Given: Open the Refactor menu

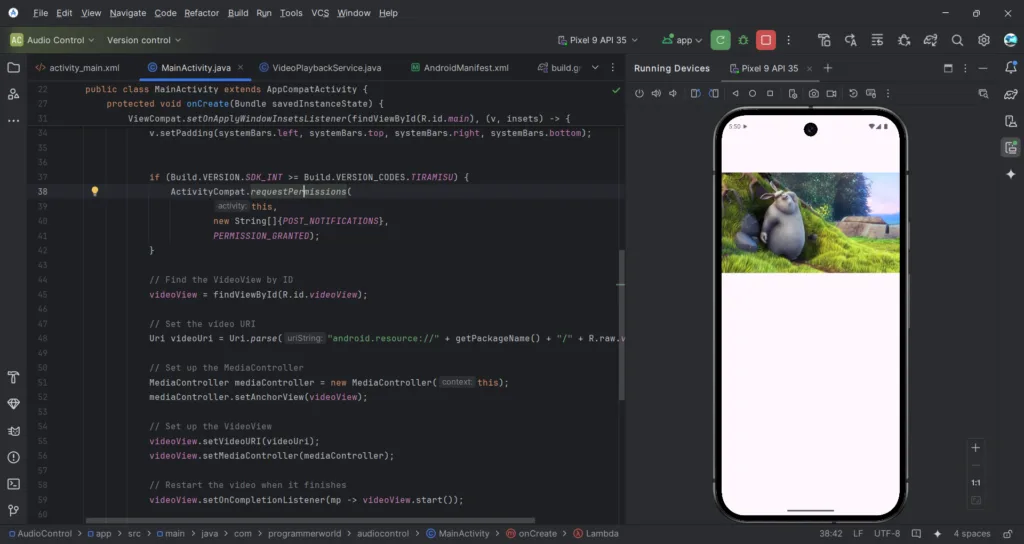Looking at the screenshot, I should [201, 13].
